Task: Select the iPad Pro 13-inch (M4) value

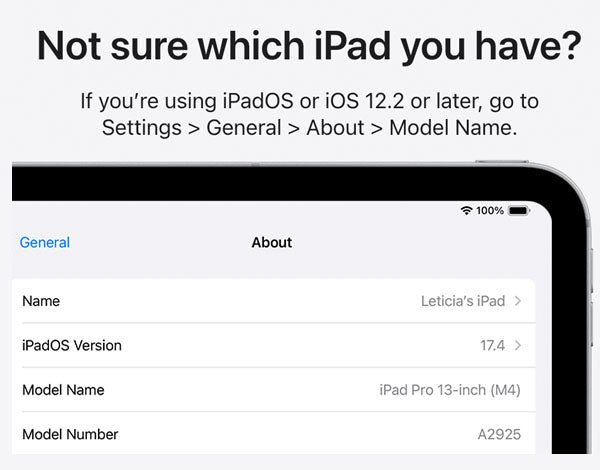Action: [x=450, y=390]
